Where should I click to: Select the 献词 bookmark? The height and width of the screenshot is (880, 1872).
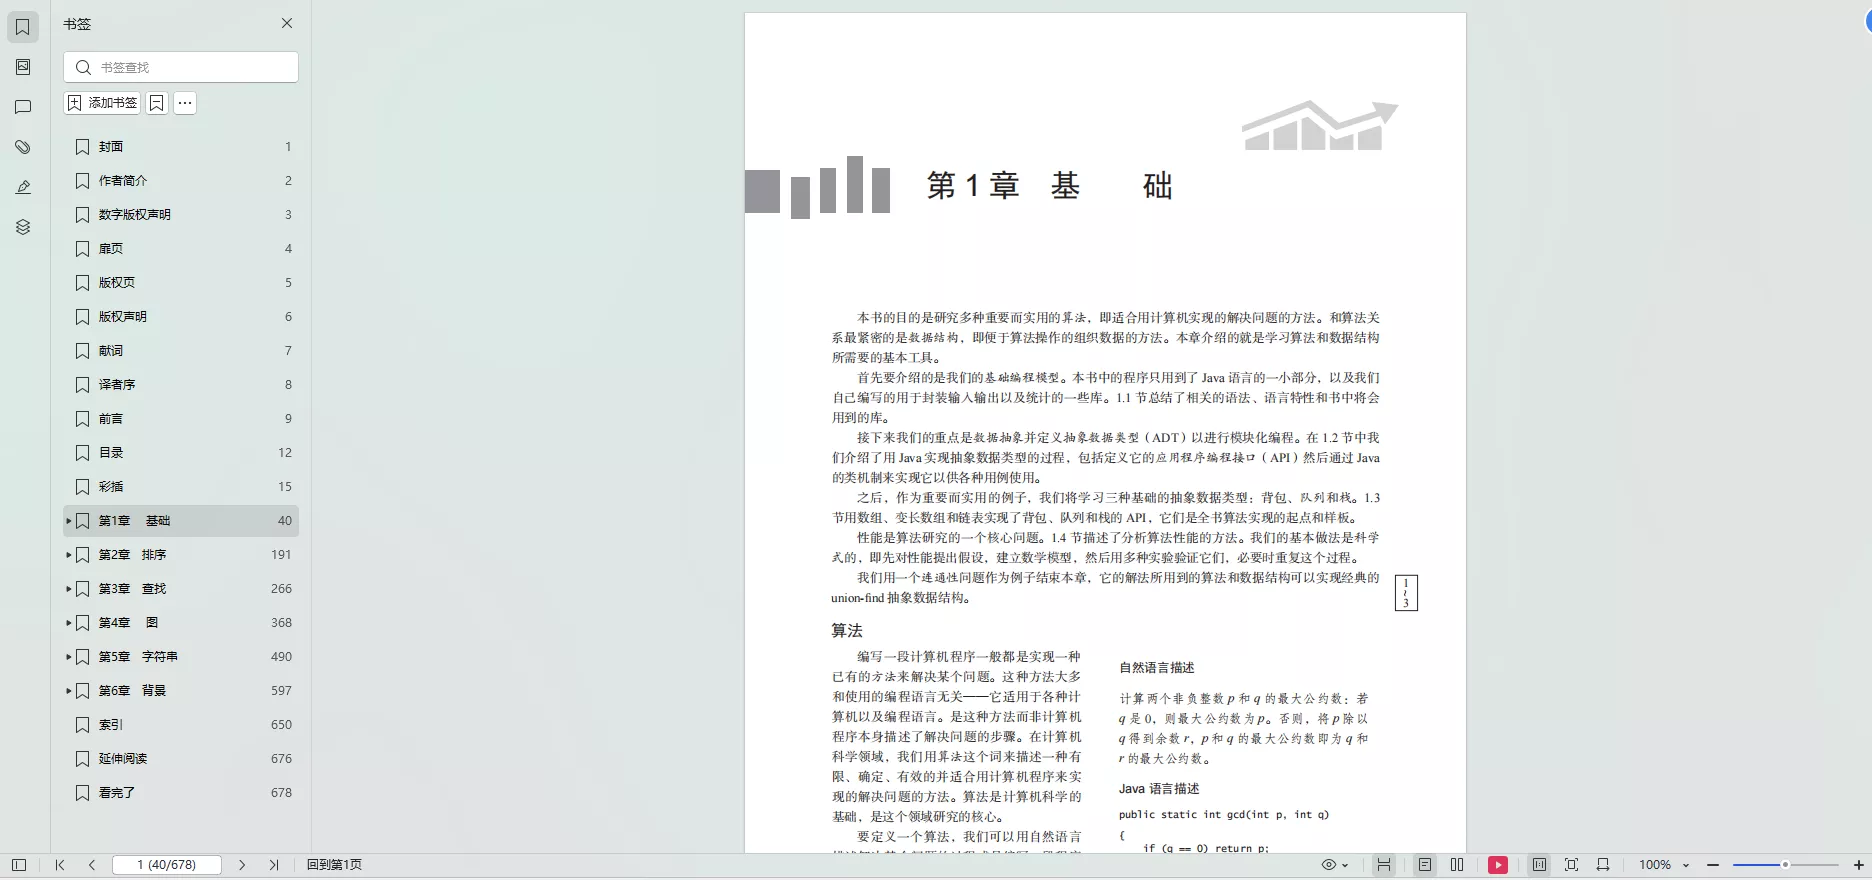(181, 351)
